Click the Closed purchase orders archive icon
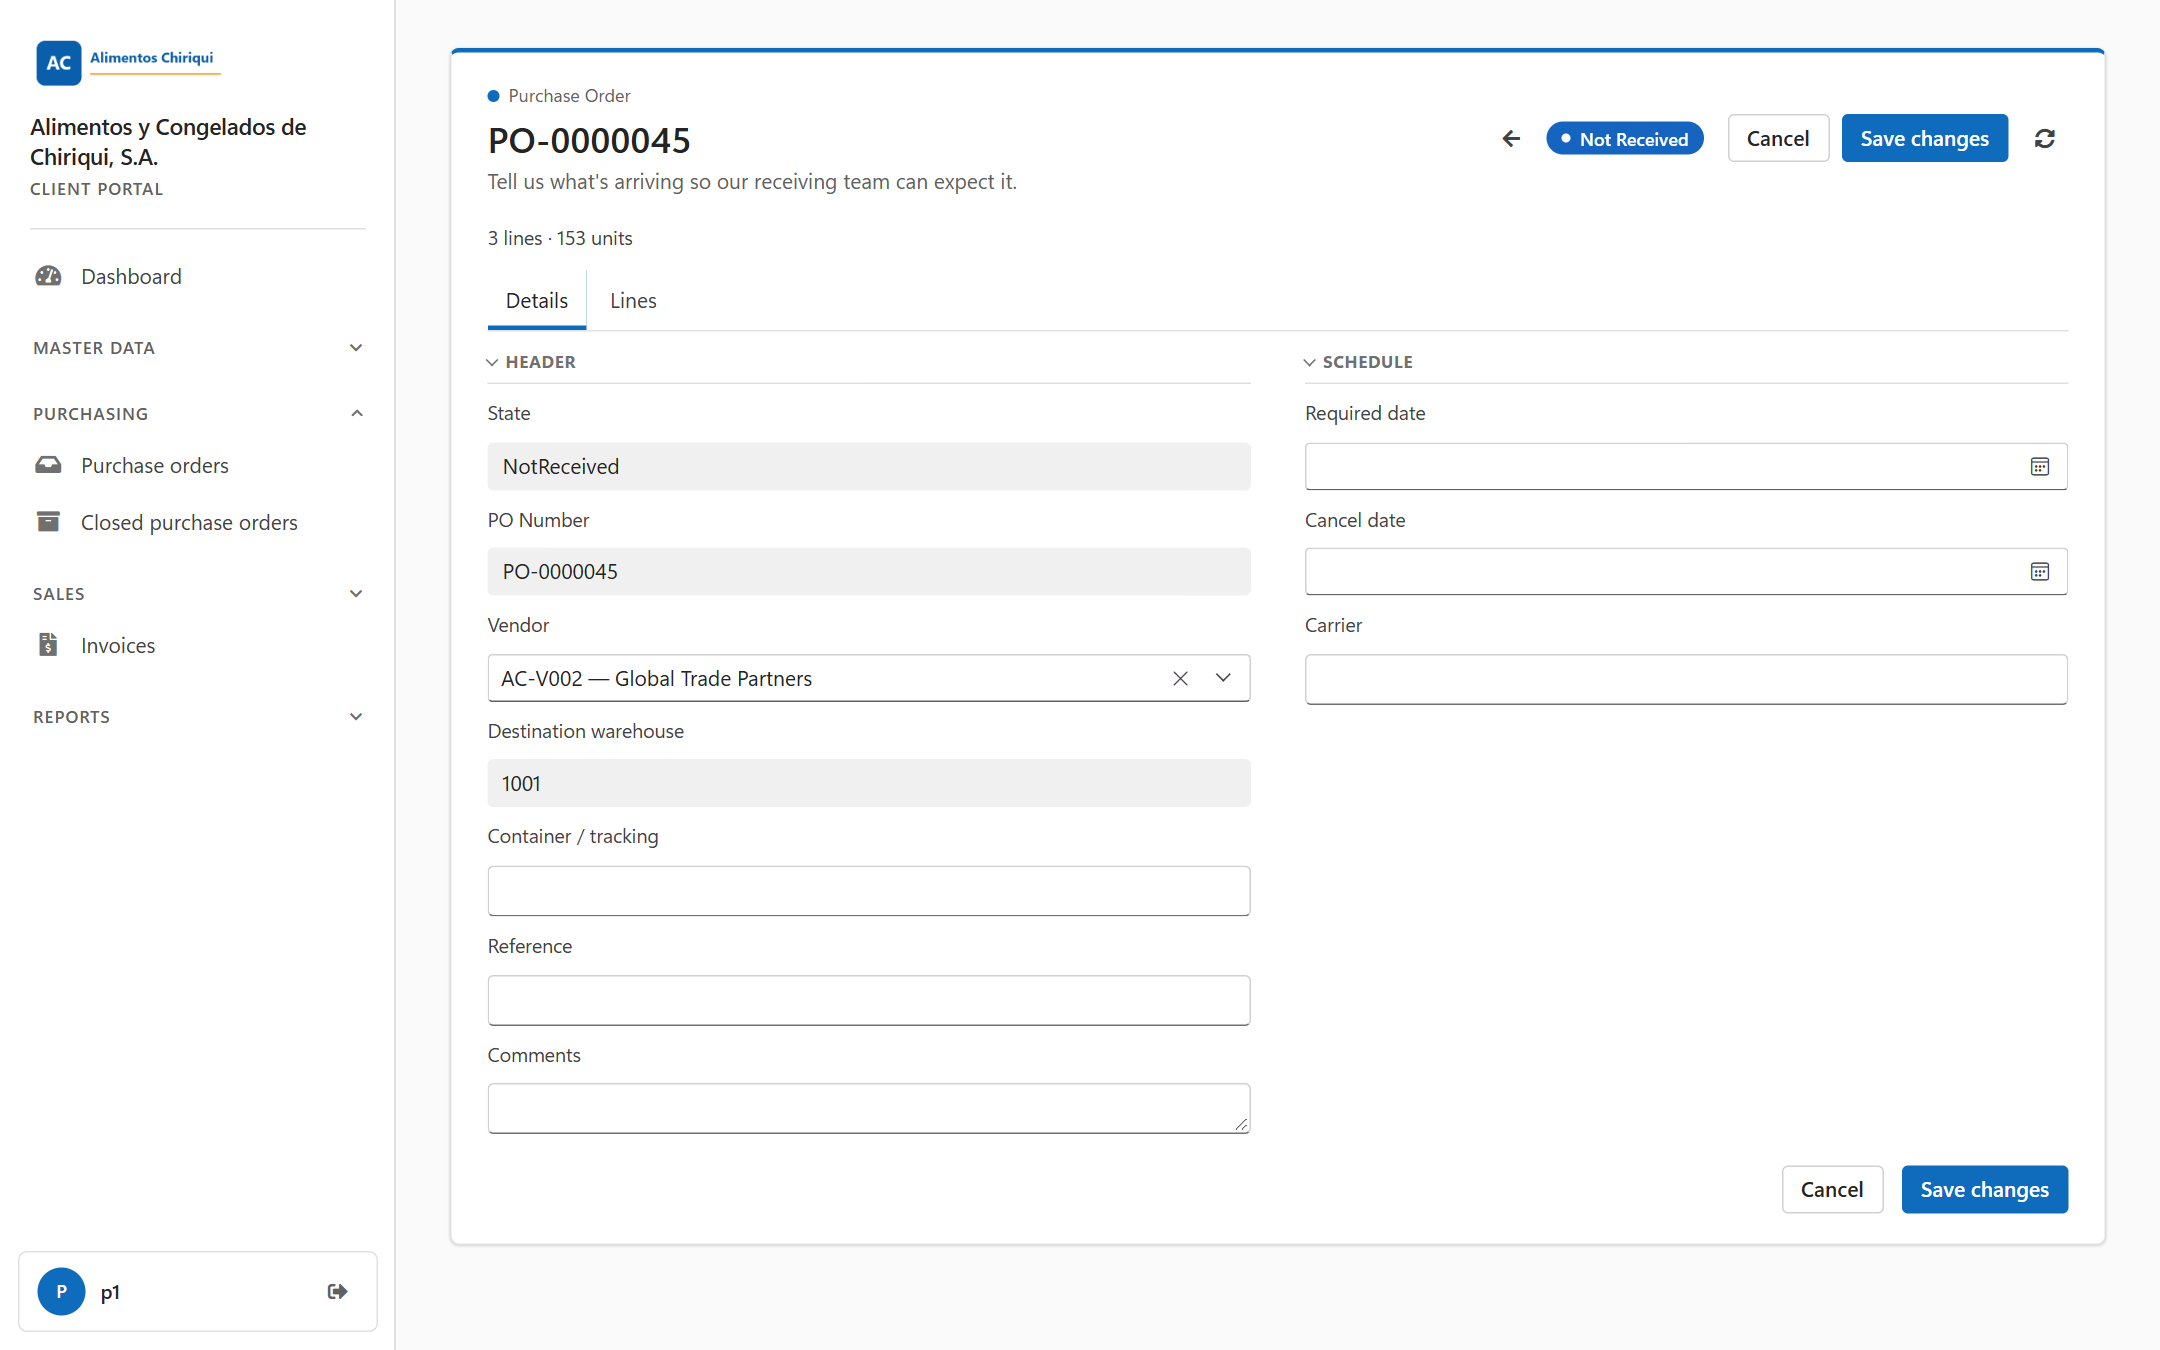2160x1350 pixels. [x=48, y=522]
